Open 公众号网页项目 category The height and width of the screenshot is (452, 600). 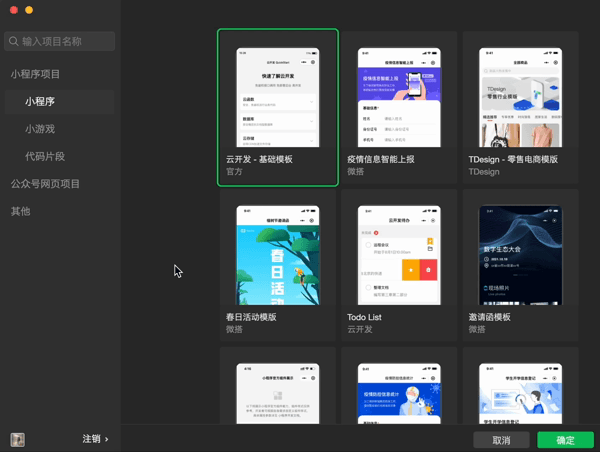[45, 184]
